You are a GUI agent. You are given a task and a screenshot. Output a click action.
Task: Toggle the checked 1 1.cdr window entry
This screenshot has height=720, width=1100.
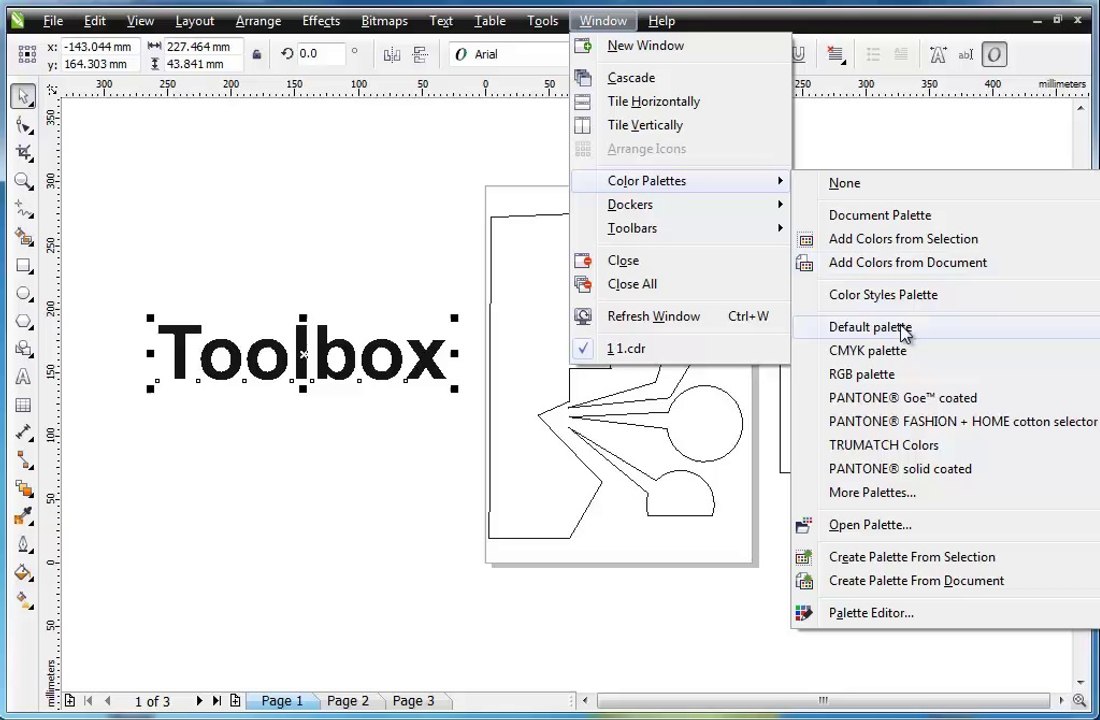(x=680, y=349)
